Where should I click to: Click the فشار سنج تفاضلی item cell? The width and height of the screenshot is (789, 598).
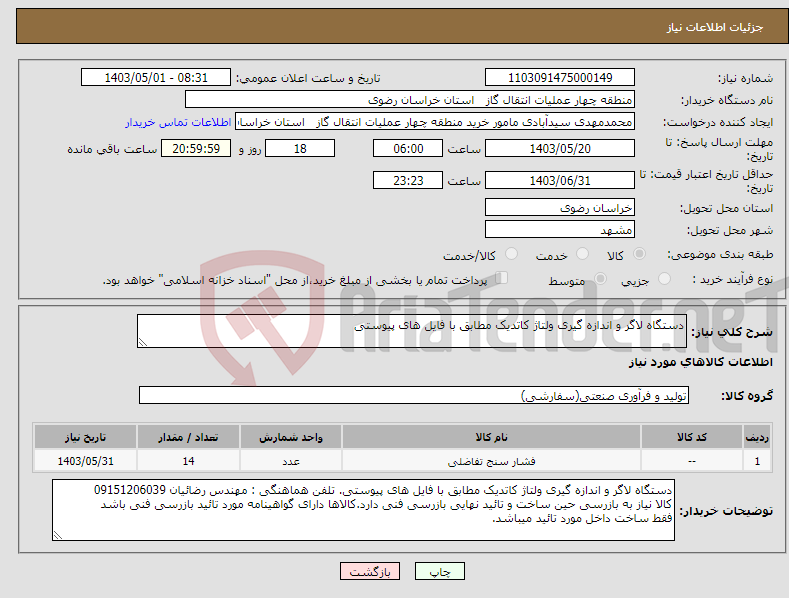tap(491, 461)
